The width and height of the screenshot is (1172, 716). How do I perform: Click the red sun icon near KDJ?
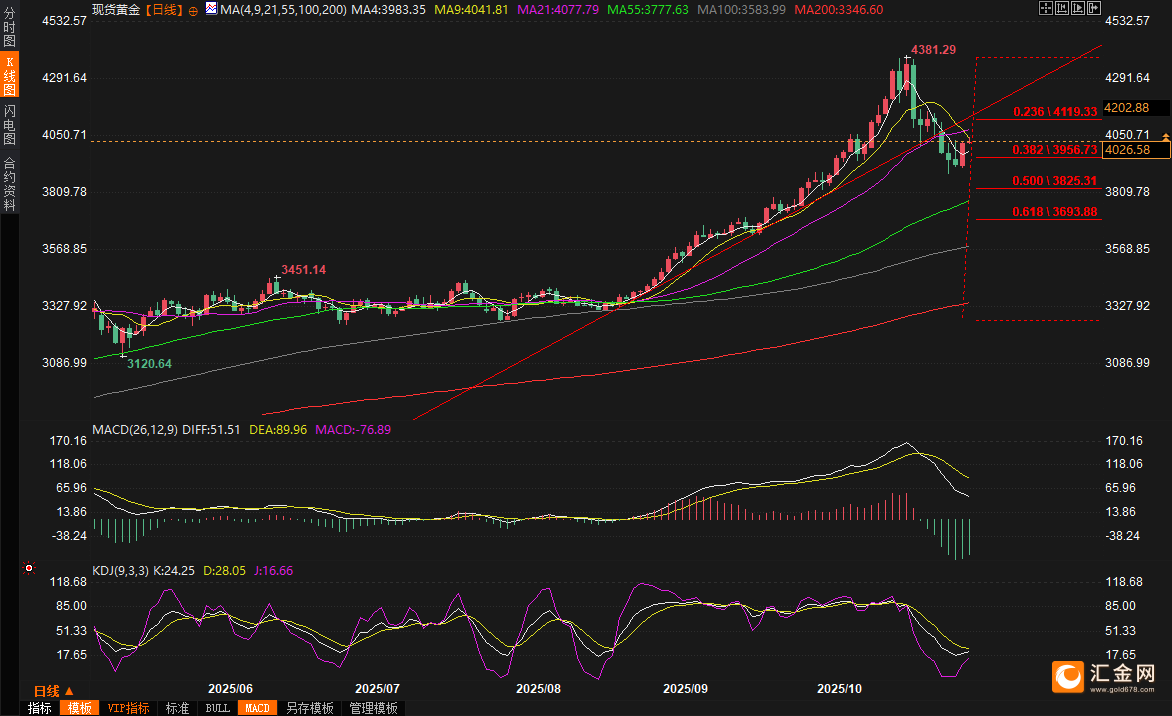(29, 569)
